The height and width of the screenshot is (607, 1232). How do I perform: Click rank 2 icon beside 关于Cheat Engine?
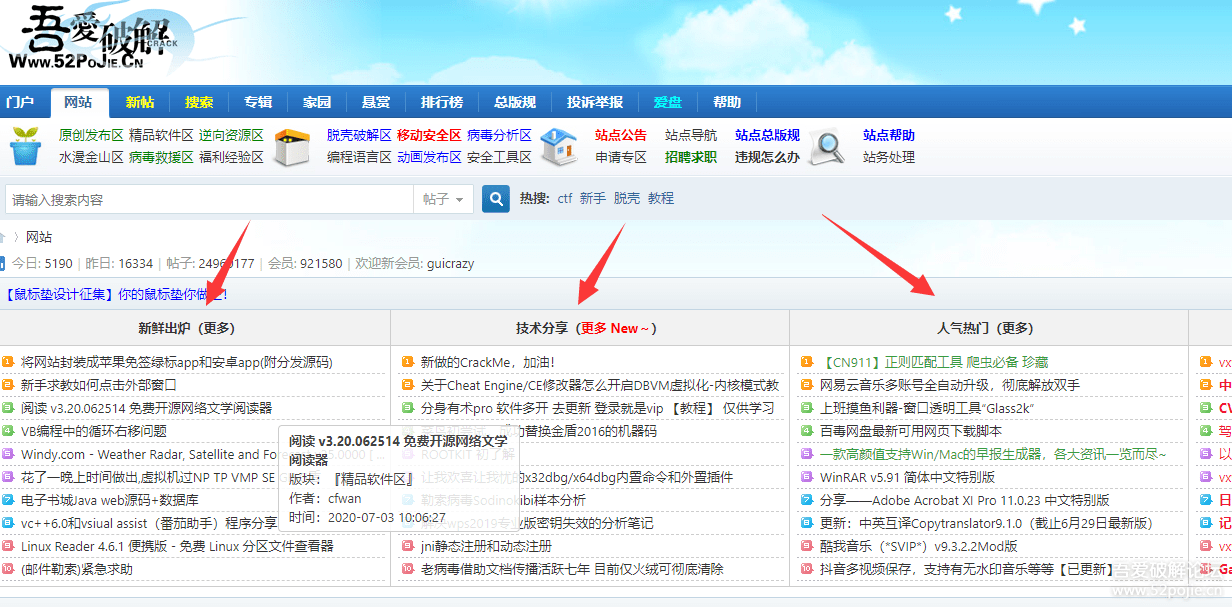point(408,385)
